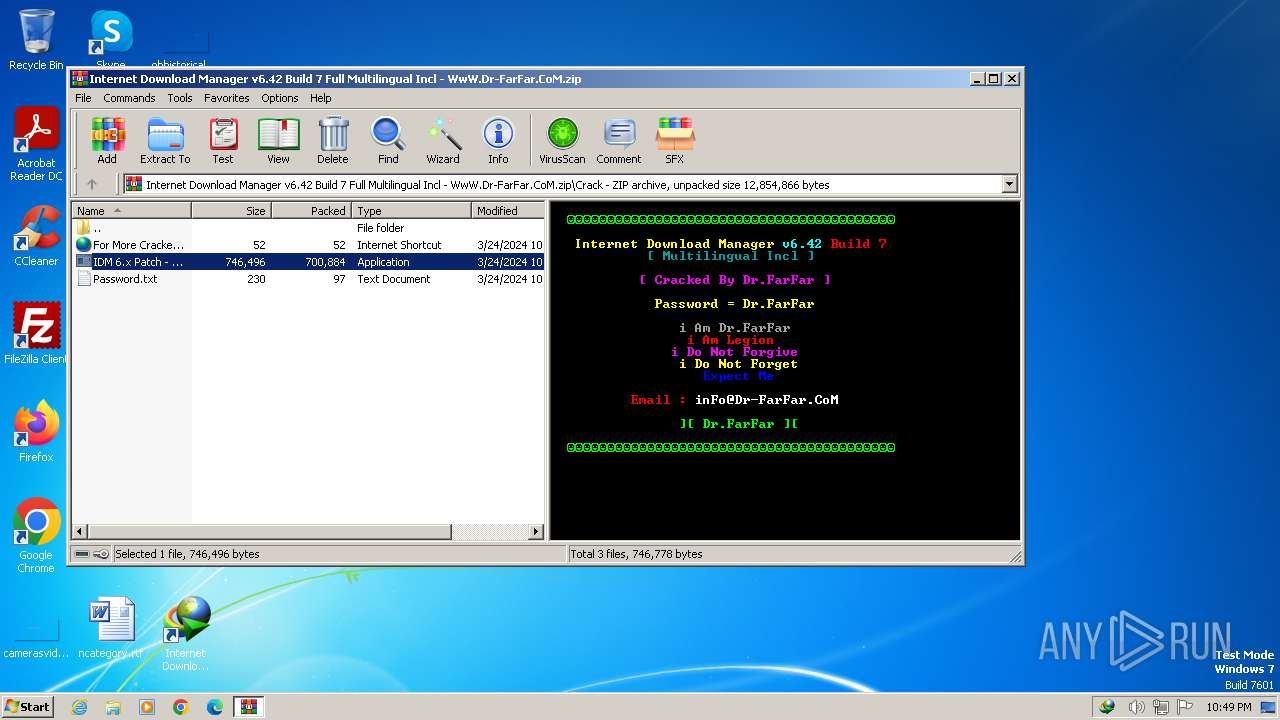This screenshot has height=720, width=1280.
Task: Open Google Chrome desktop shortcut
Action: click(36, 536)
